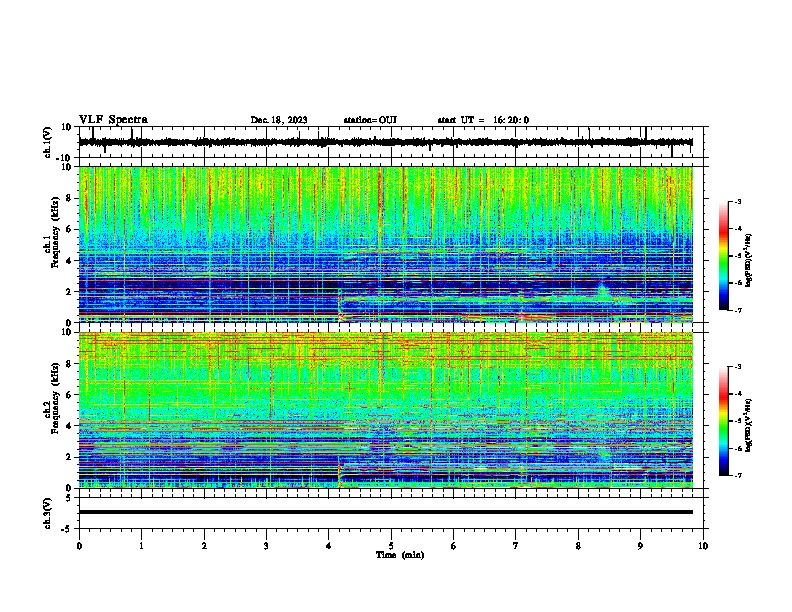Click the ch.2 colorbar log PSD label

pos(748,425)
